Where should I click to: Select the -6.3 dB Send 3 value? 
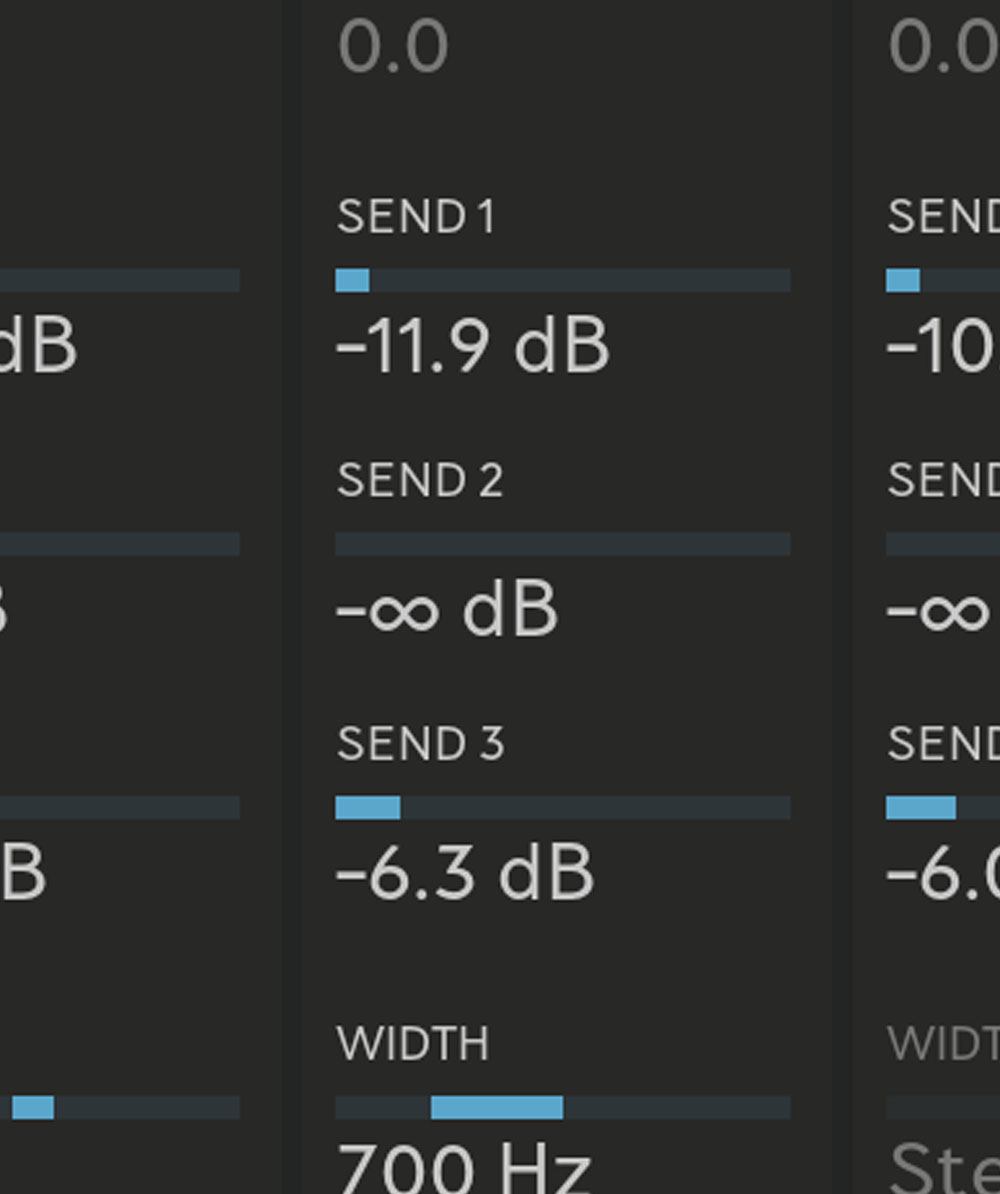465,873
